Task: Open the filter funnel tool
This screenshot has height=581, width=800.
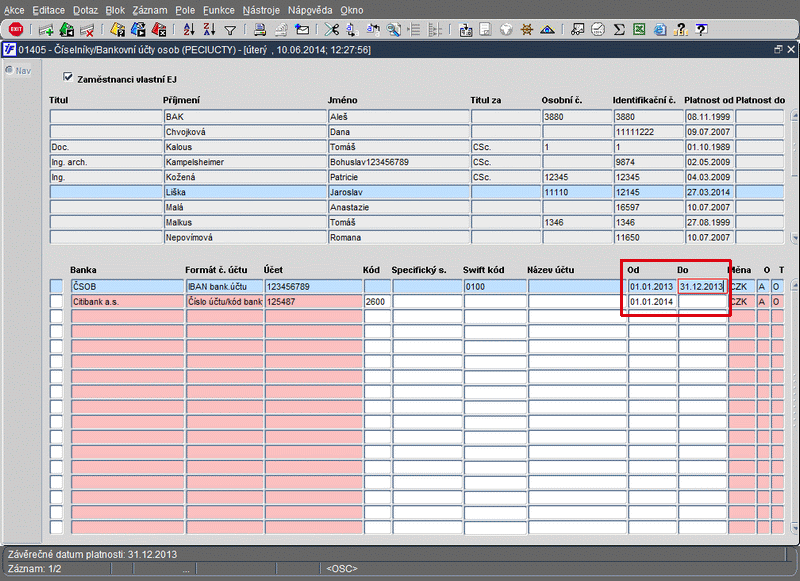Action: pos(230,30)
